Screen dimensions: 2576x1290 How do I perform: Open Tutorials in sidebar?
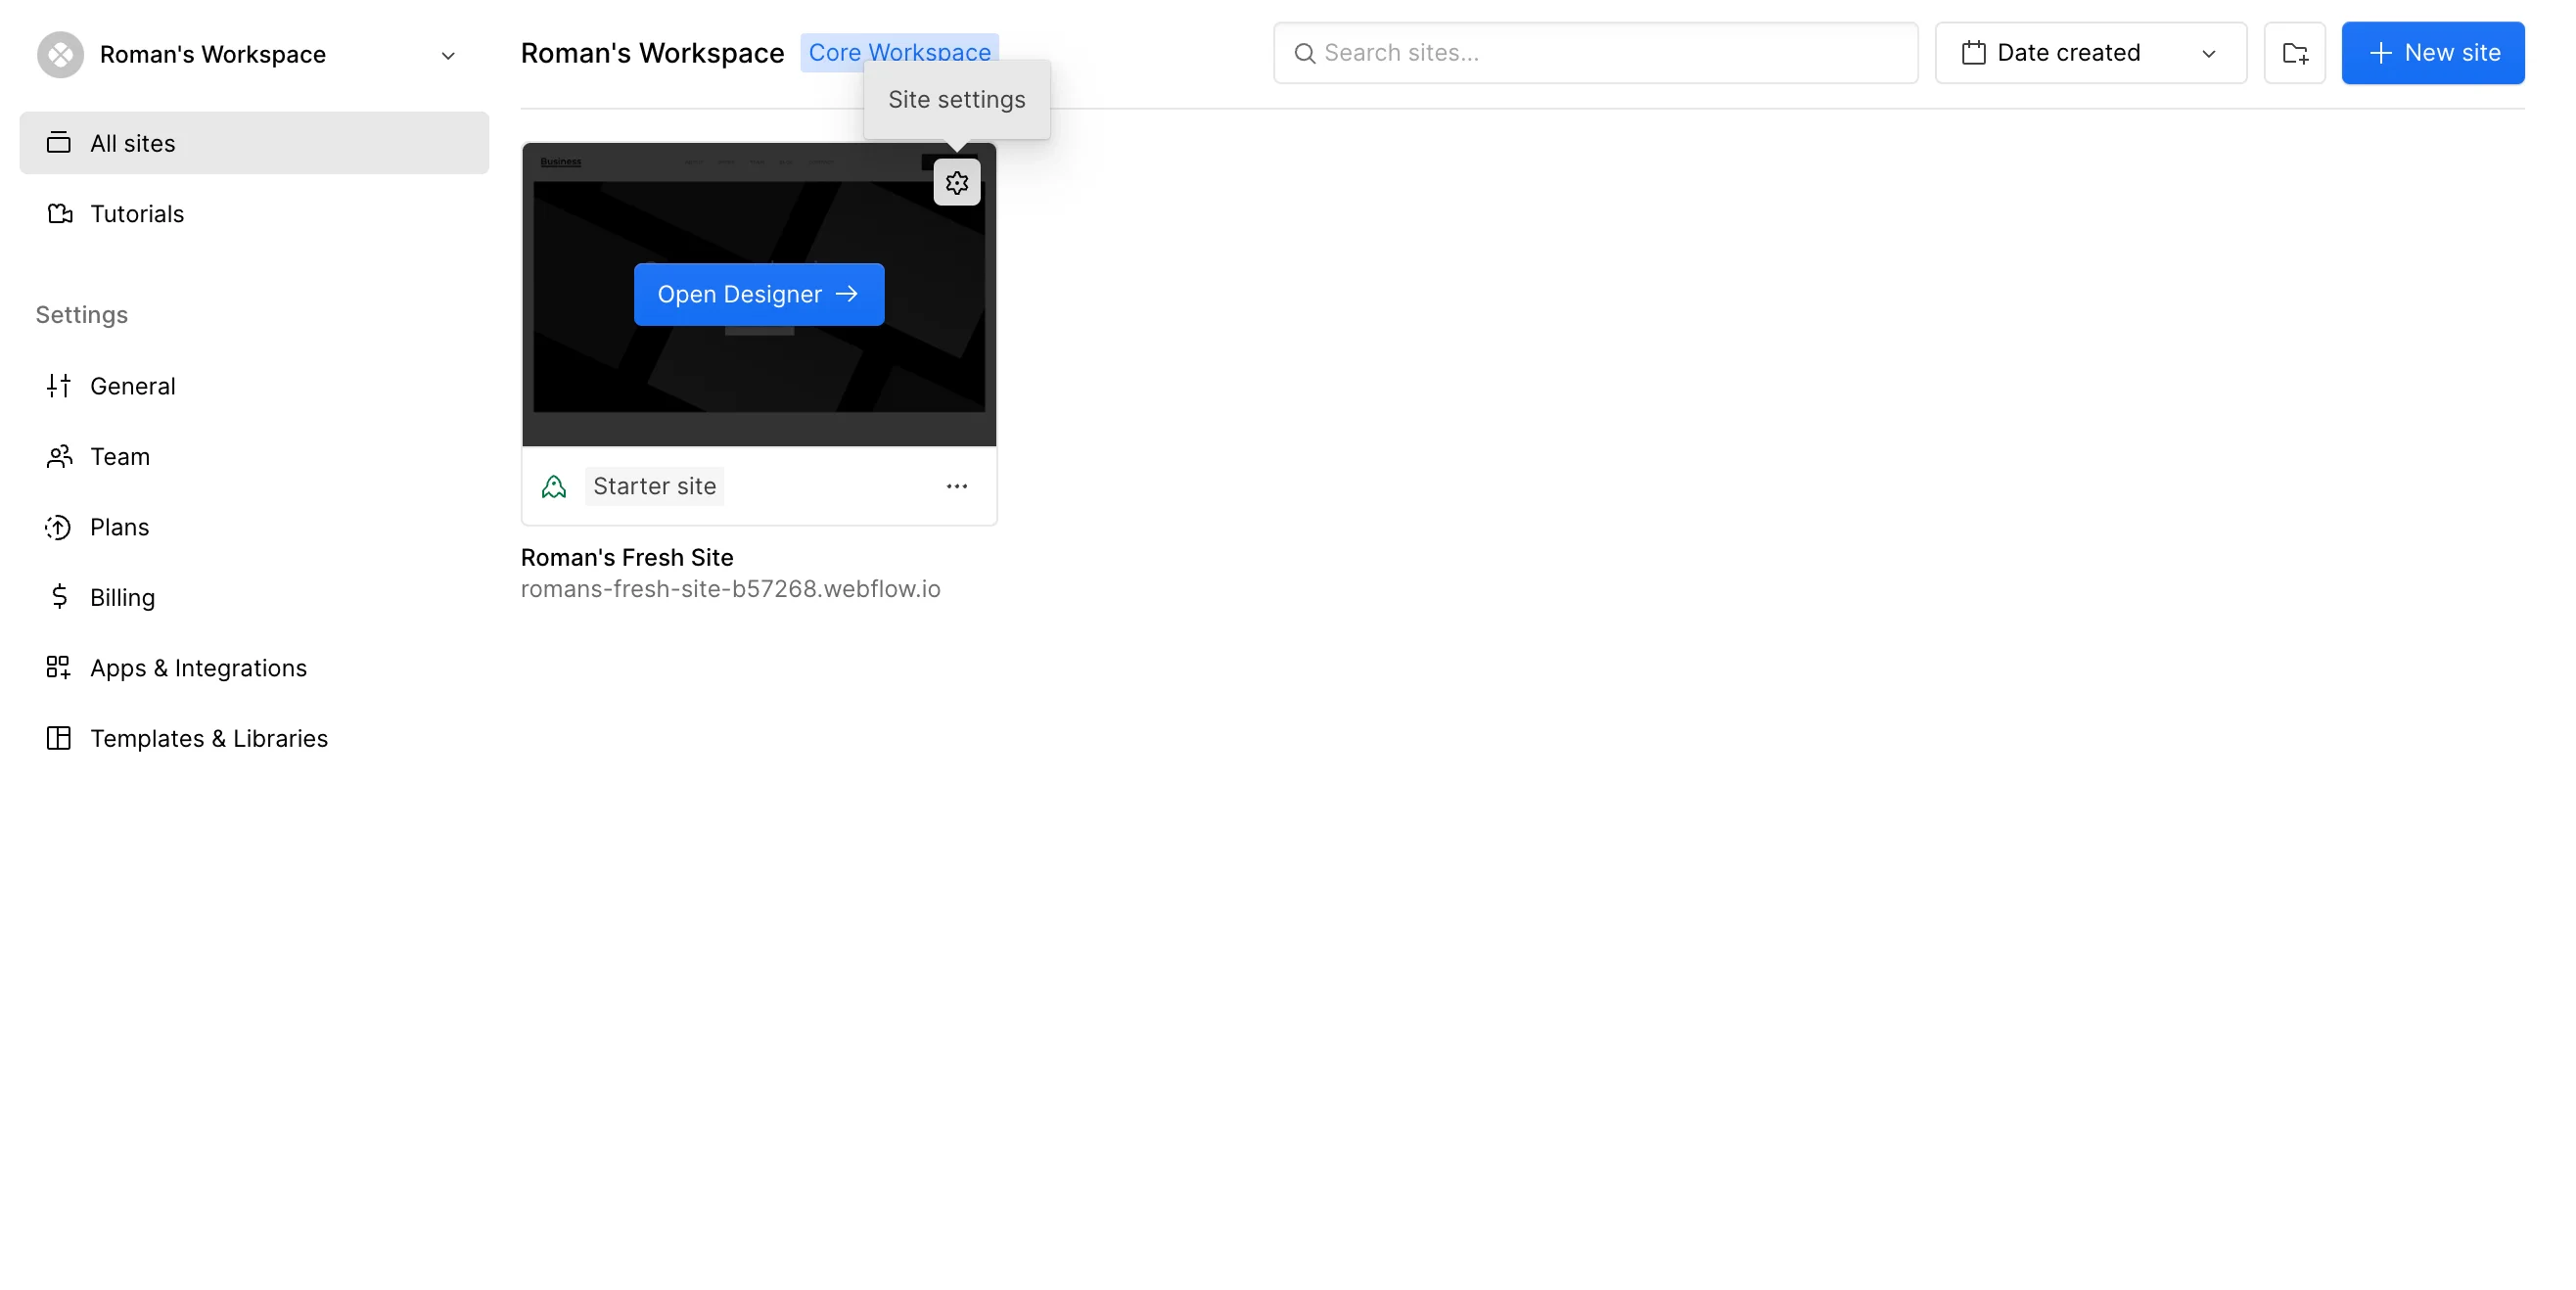254,214
